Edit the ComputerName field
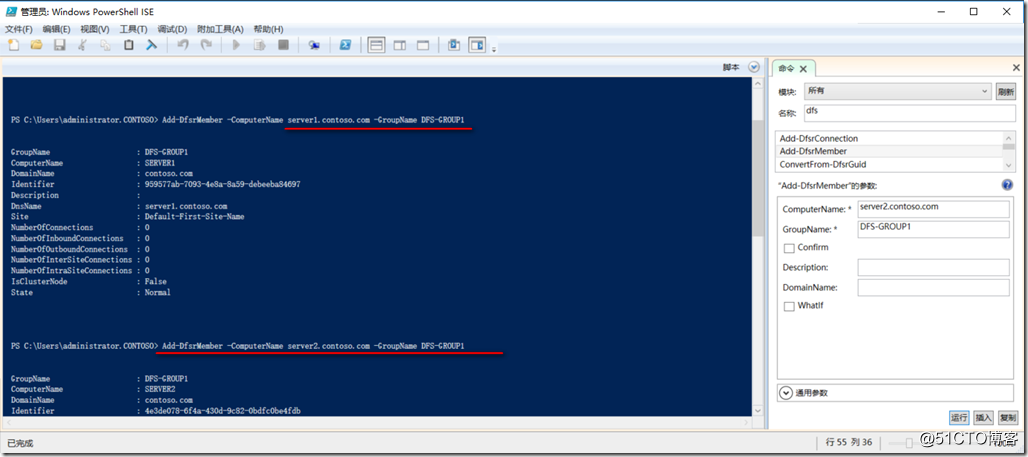1028x457 pixels. point(933,209)
